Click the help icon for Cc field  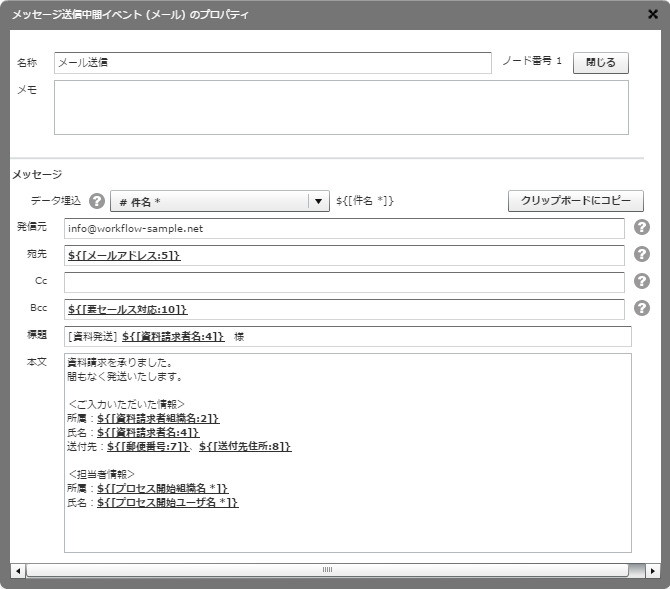(641, 281)
